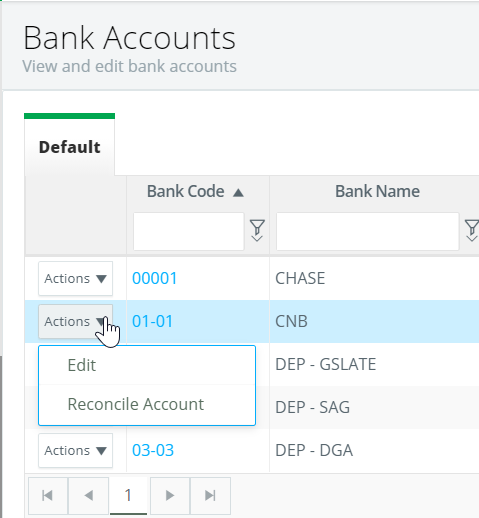
Task: Go to the previous page arrow
Action: (x=89, y=496)
